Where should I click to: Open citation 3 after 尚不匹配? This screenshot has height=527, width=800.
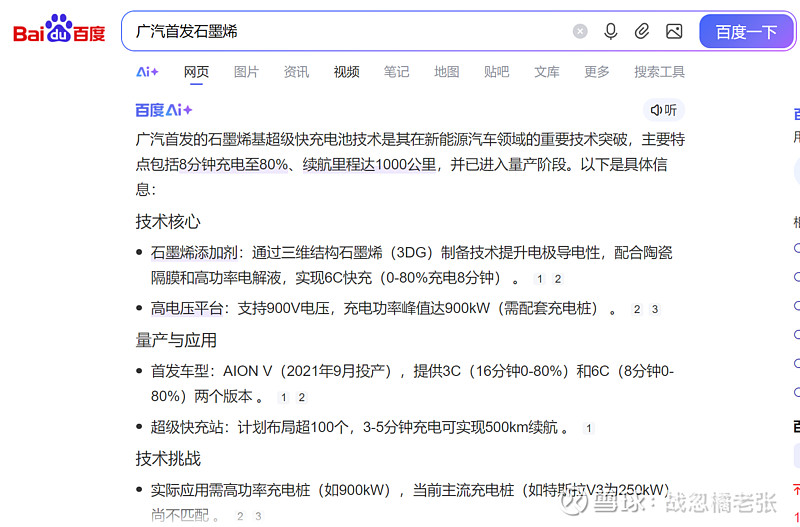point(258,516)
